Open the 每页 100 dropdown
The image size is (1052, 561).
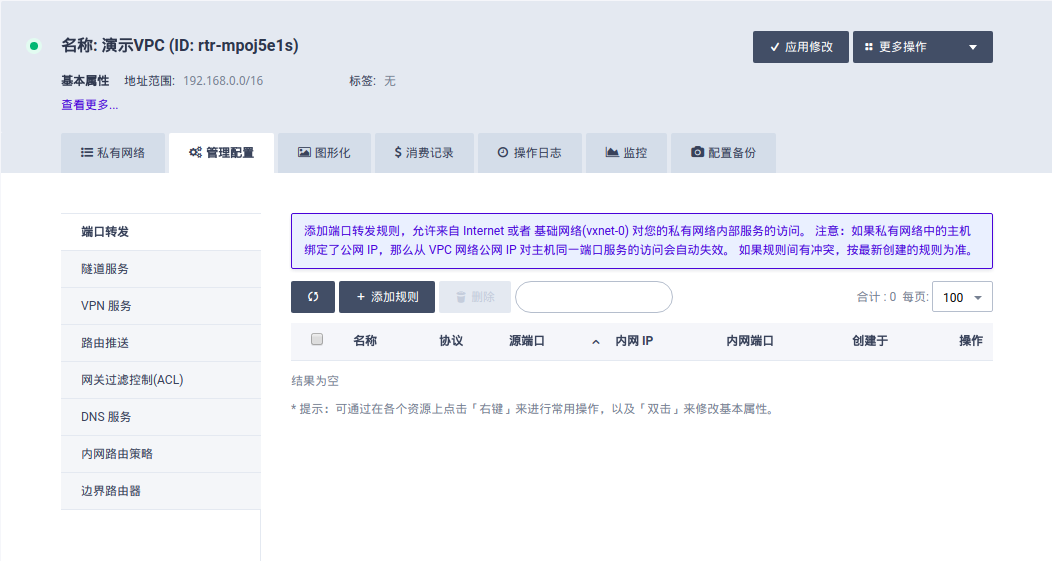tap(962, 297)
